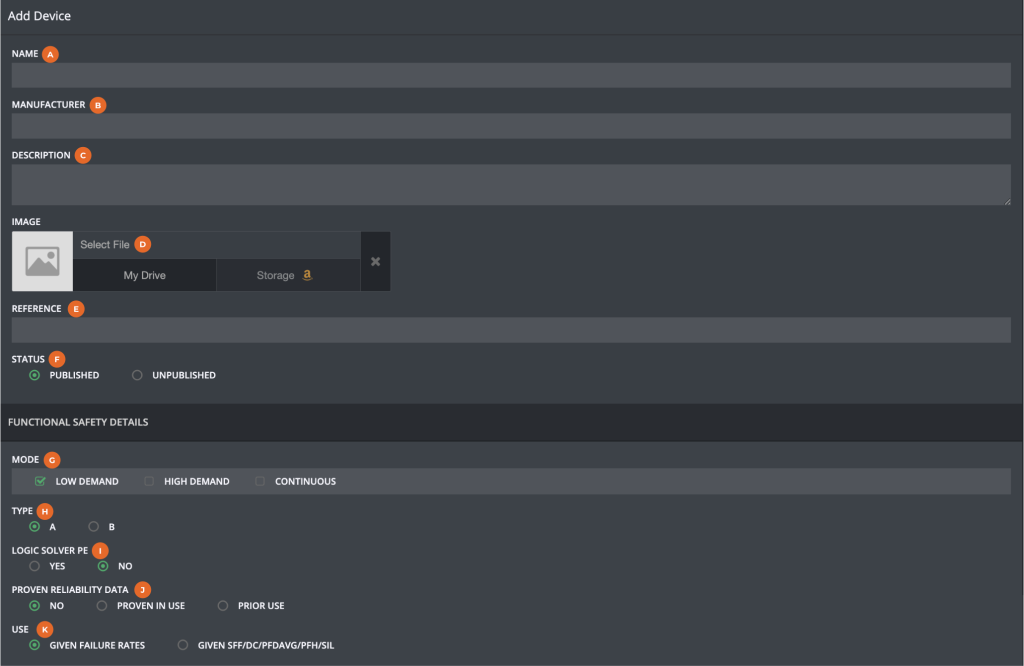The width and height of the screenshot is (1024, 666).
Task: Select Type B radio button
Action: 93,527
